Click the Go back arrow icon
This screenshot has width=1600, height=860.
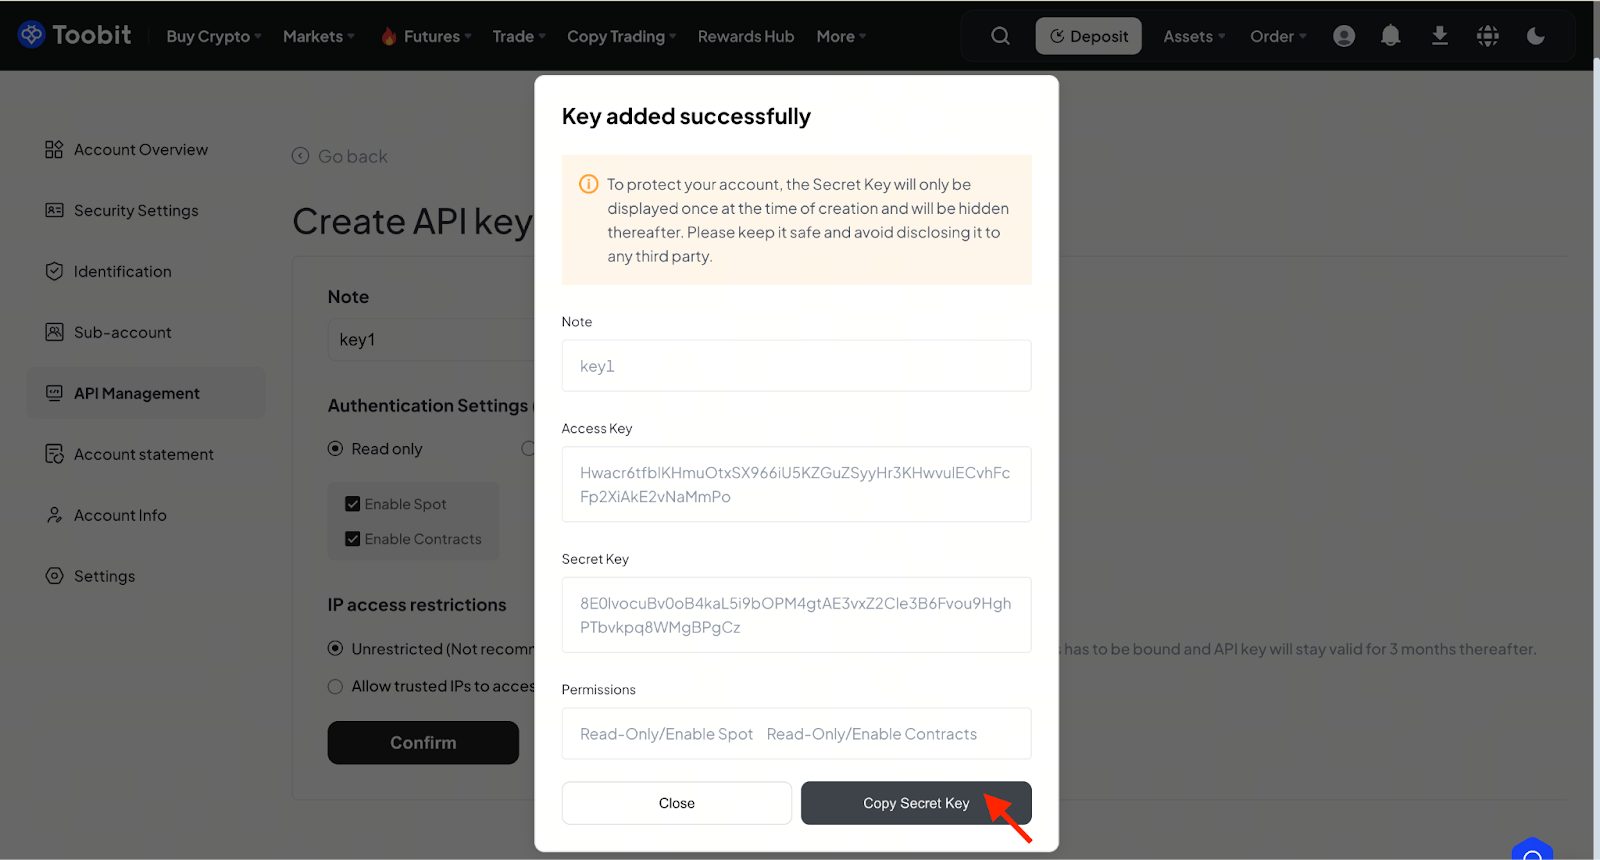(x=300, y=156)
